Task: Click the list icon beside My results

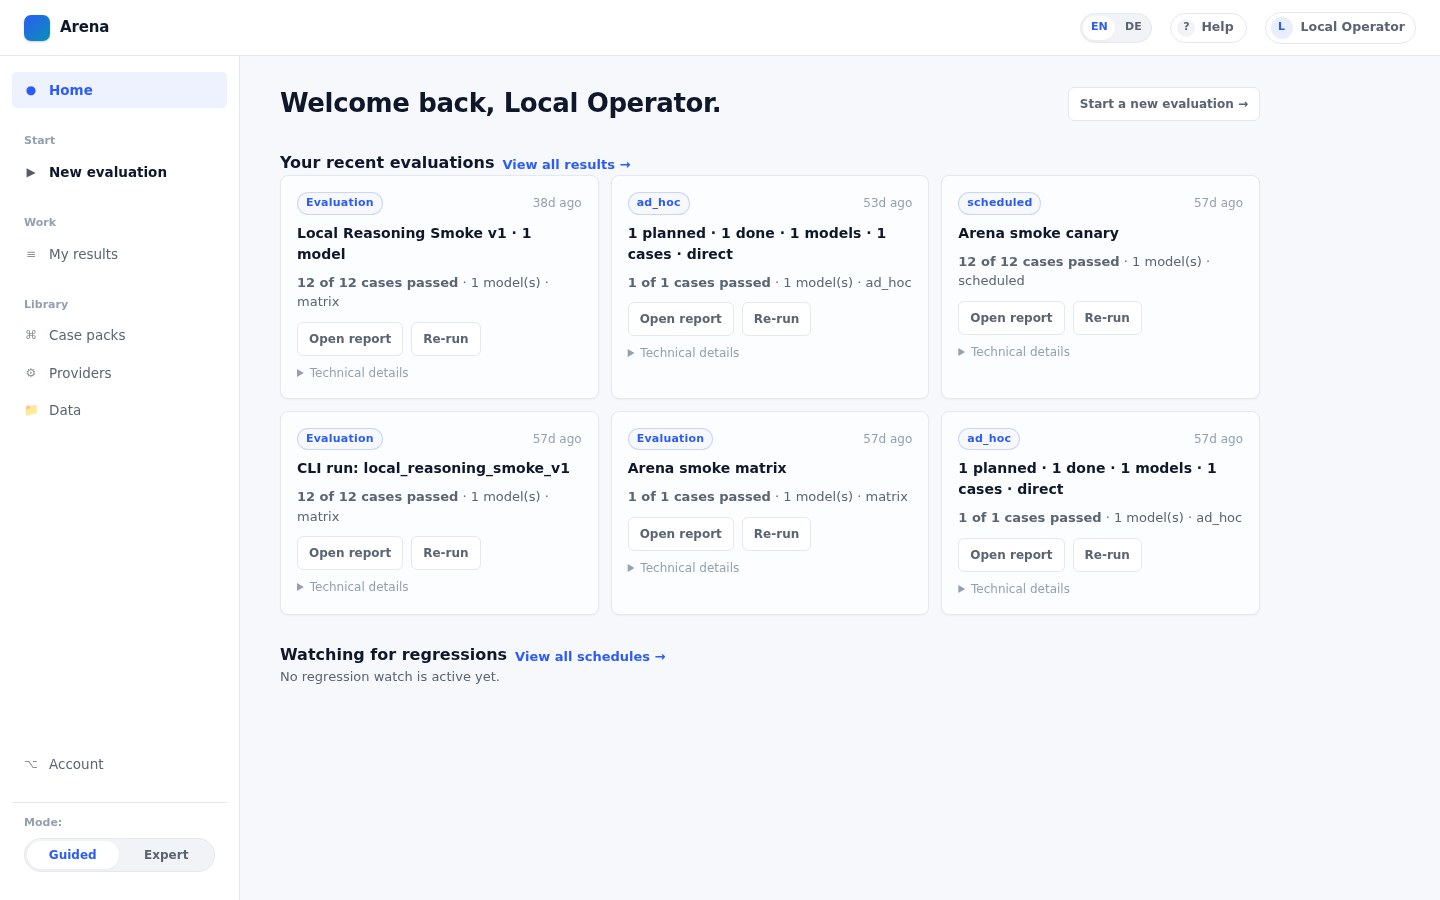Action: point(31,254)
